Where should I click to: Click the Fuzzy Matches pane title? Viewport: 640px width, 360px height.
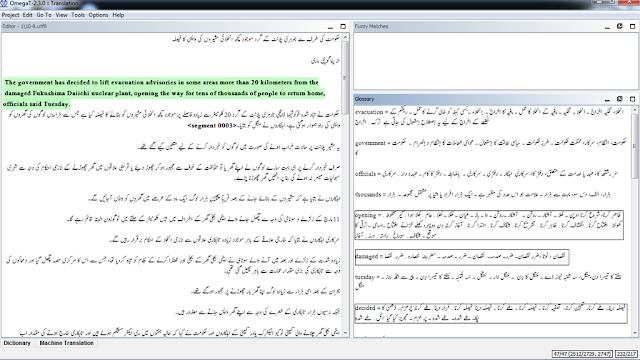click(371, 26)
